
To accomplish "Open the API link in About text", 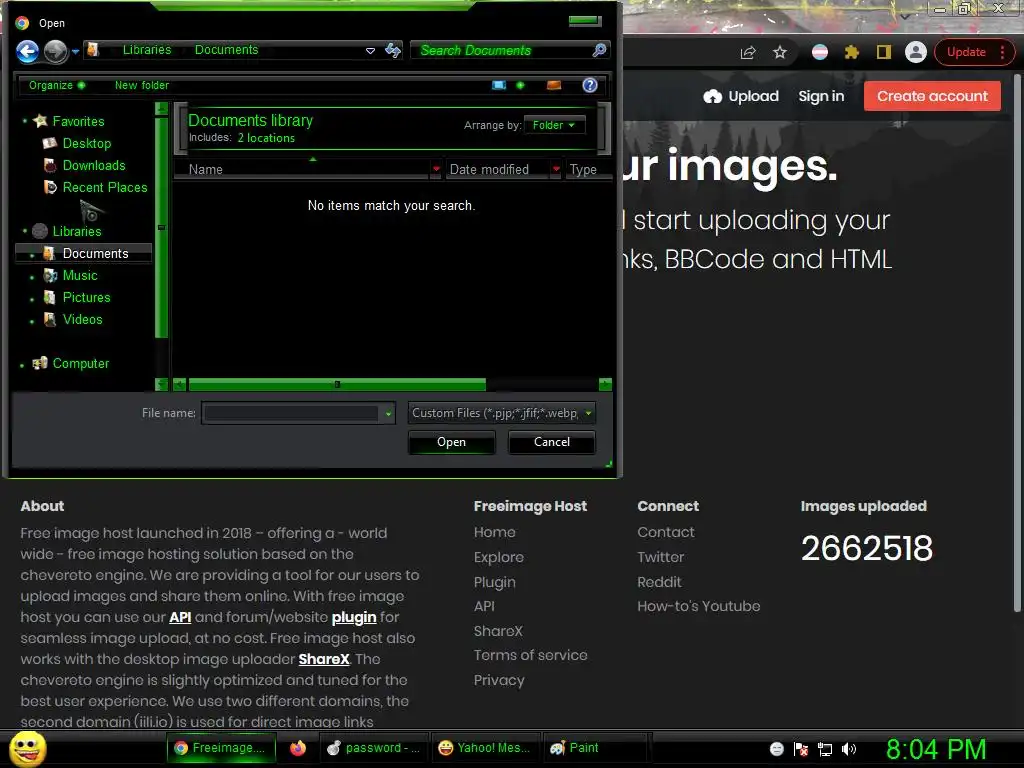I will [180, 617].
